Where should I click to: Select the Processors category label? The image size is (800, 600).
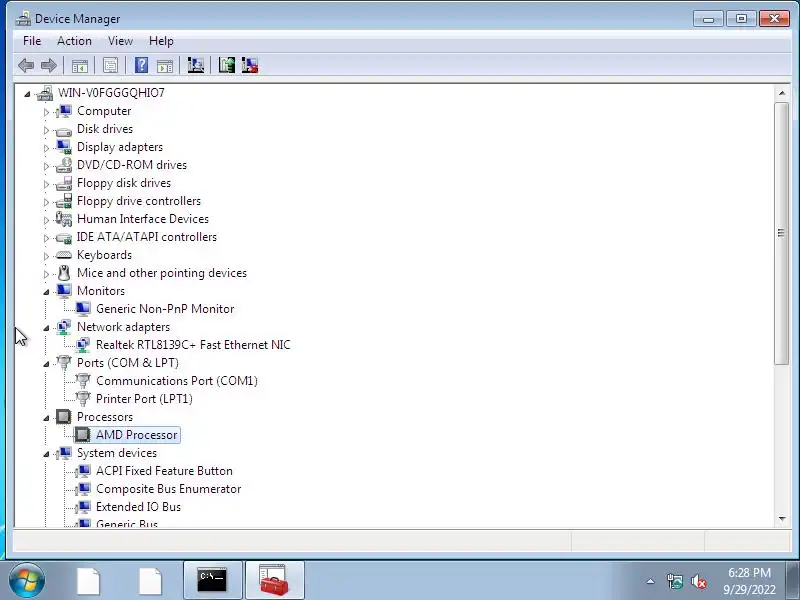pos(105,417)
